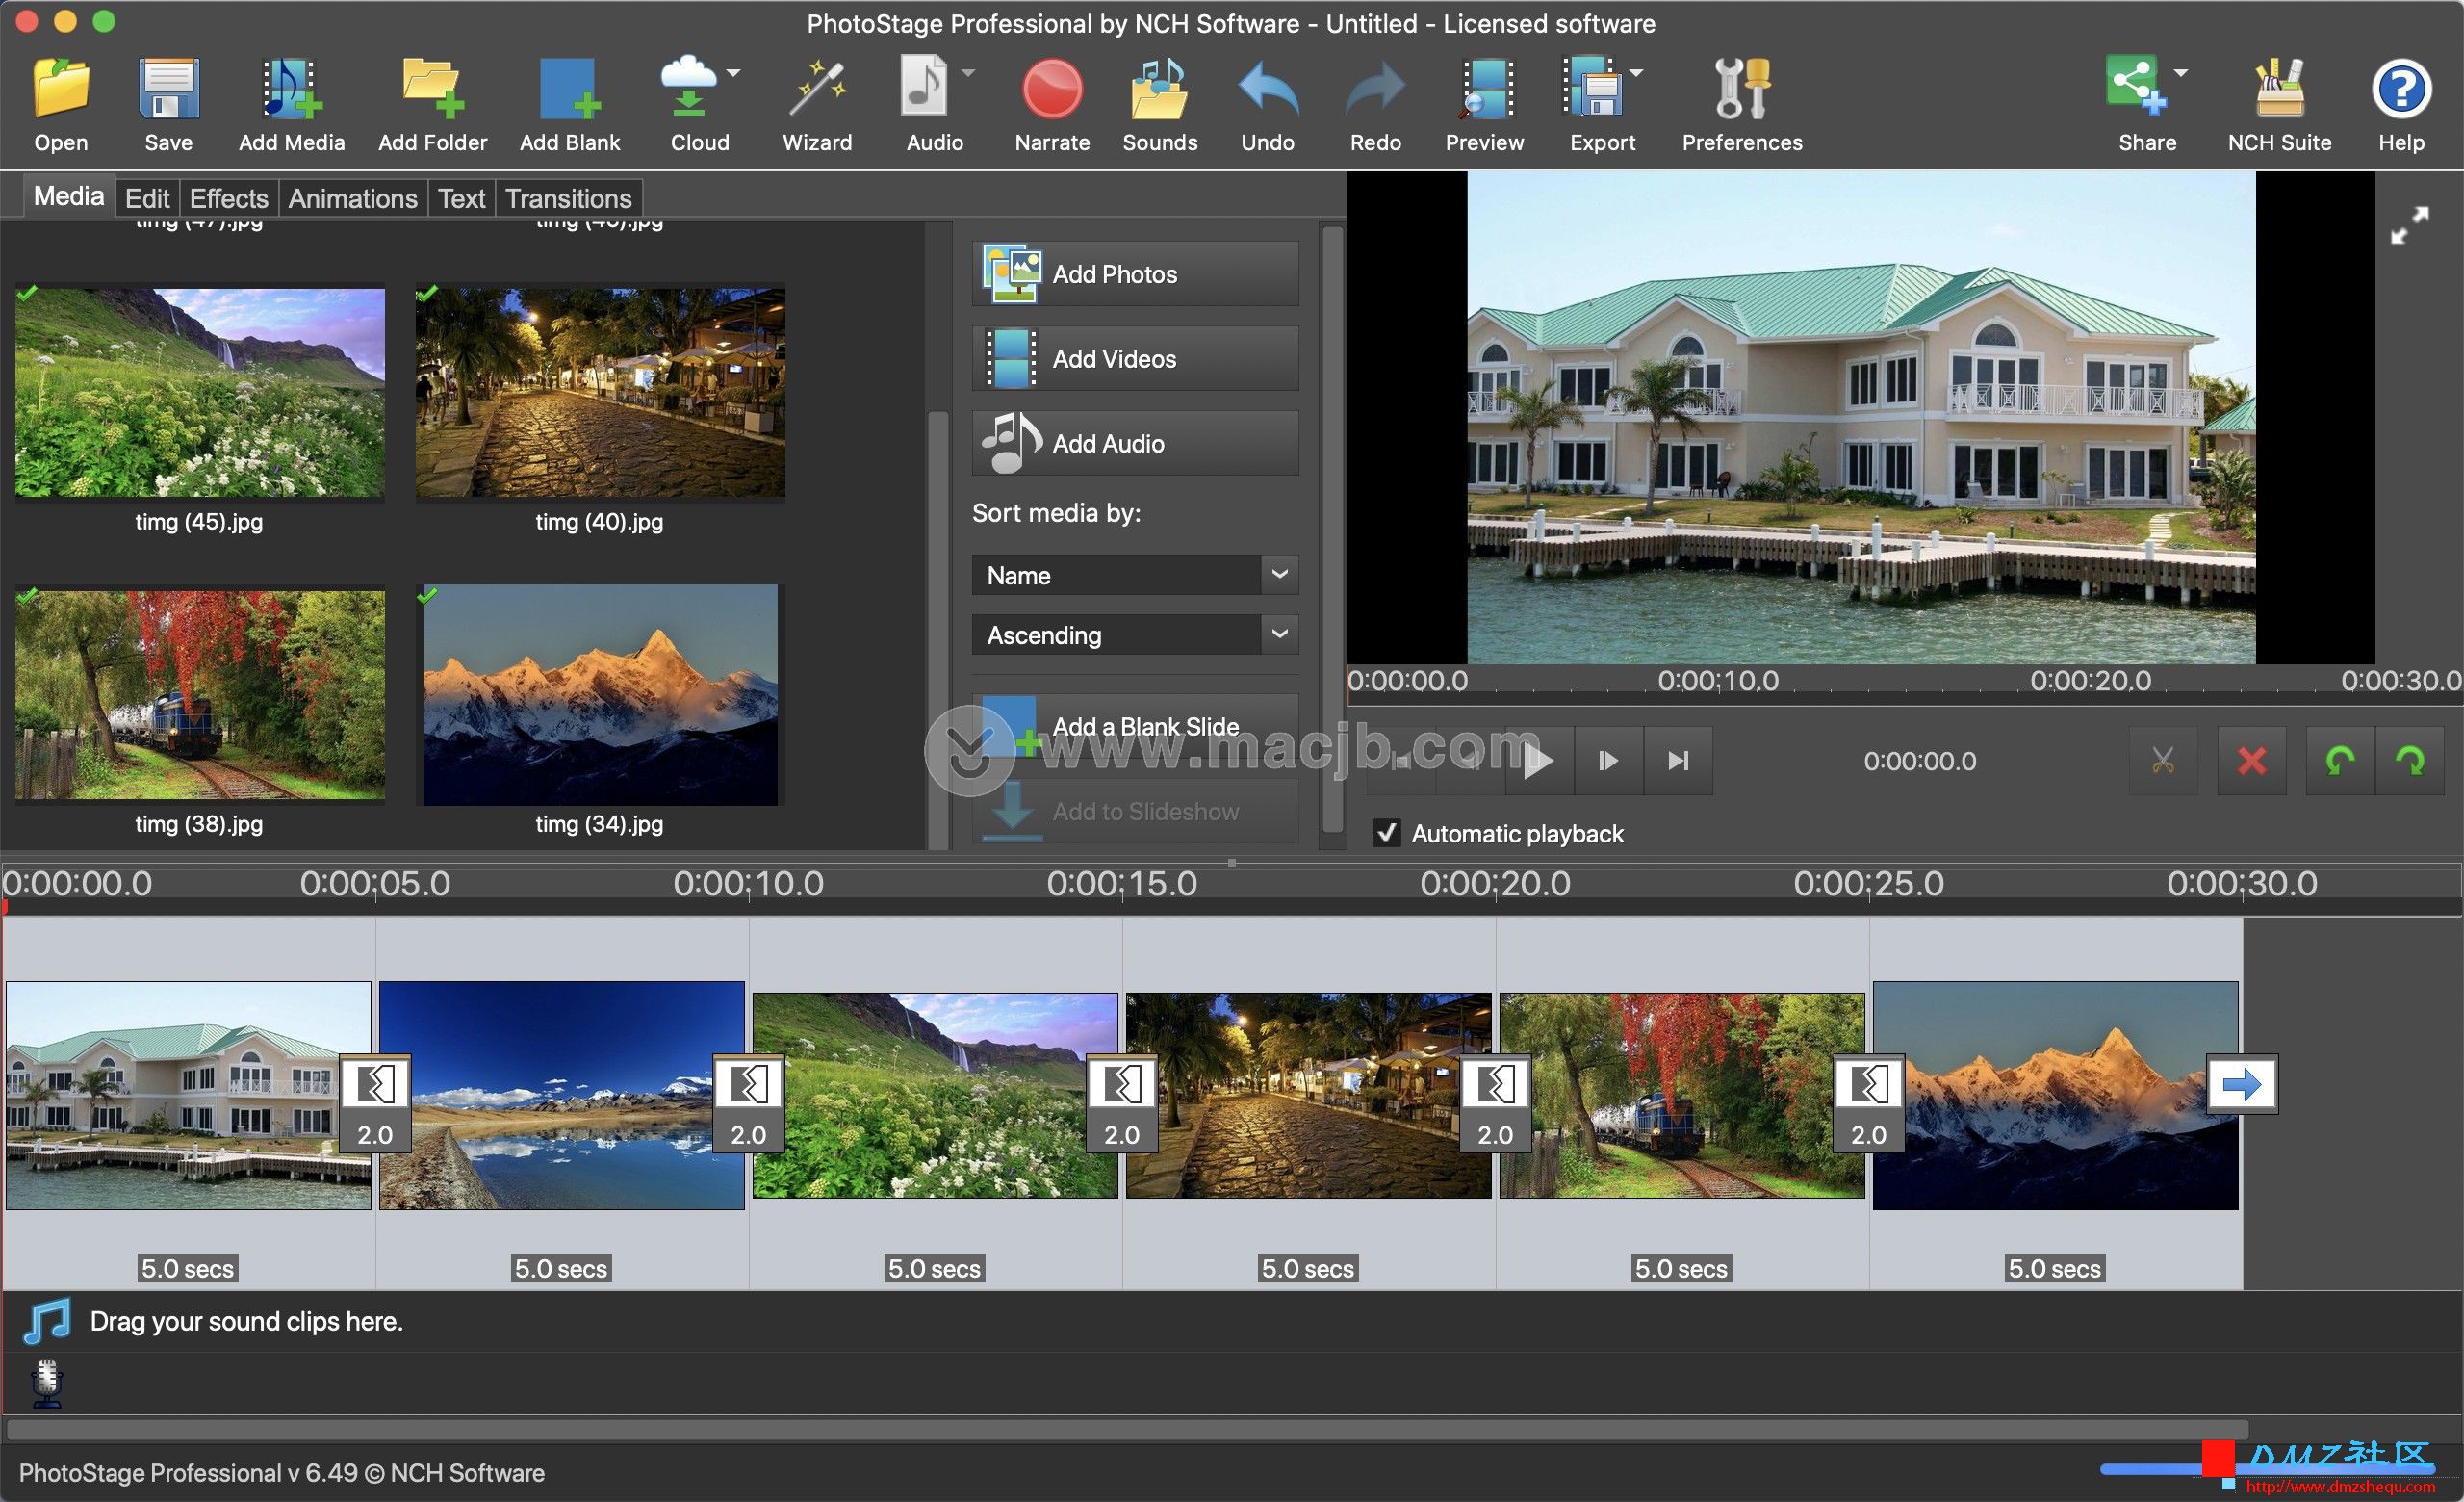Select the beach house slide on timeline
Screen dimensions: 2464x1502
pyautogui.click(x=188, y=1095)
